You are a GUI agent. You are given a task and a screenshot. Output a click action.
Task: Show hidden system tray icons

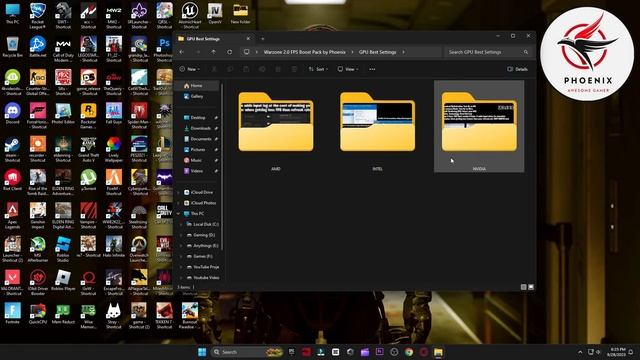tap(580, 352)
